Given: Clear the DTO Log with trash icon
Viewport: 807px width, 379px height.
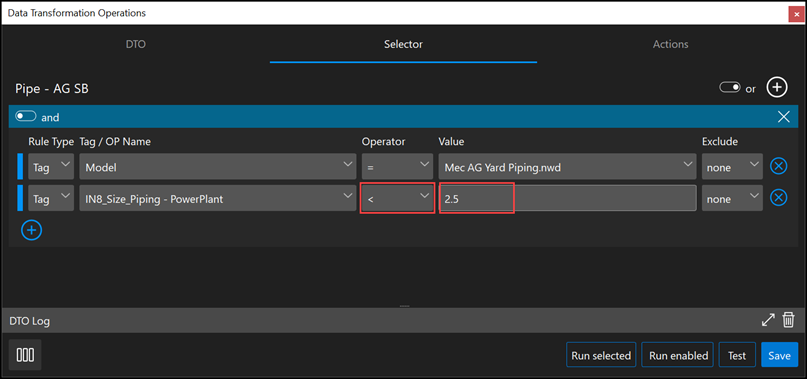Looking at the screenshot, I should [788, 320].
